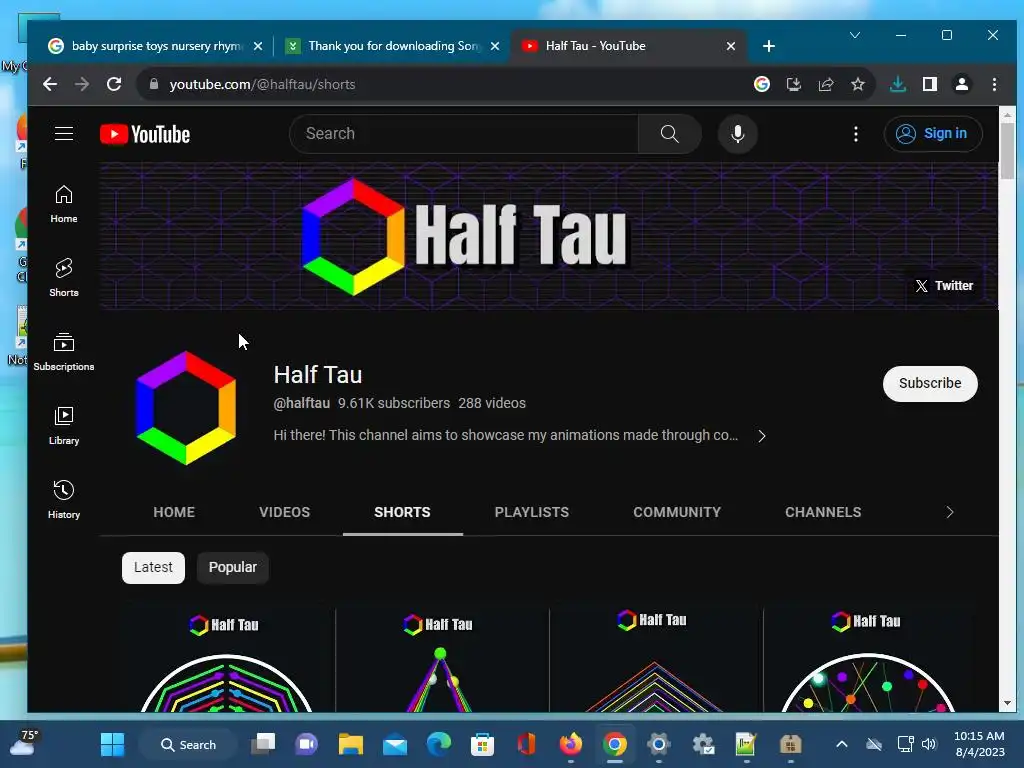Image resolution: width=1024 pixels, height=768 pixels.
Task: Open clock showing 10:15 AM
Action: pyautogui.click(x=979, y=744)
